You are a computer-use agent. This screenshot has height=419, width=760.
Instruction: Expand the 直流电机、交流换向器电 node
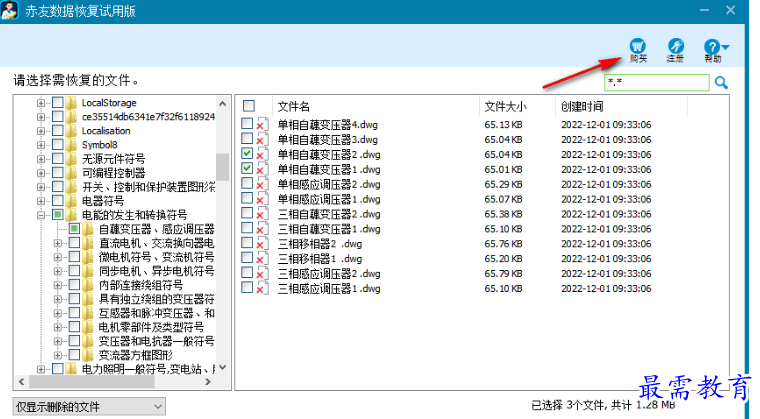coord(57,243)
